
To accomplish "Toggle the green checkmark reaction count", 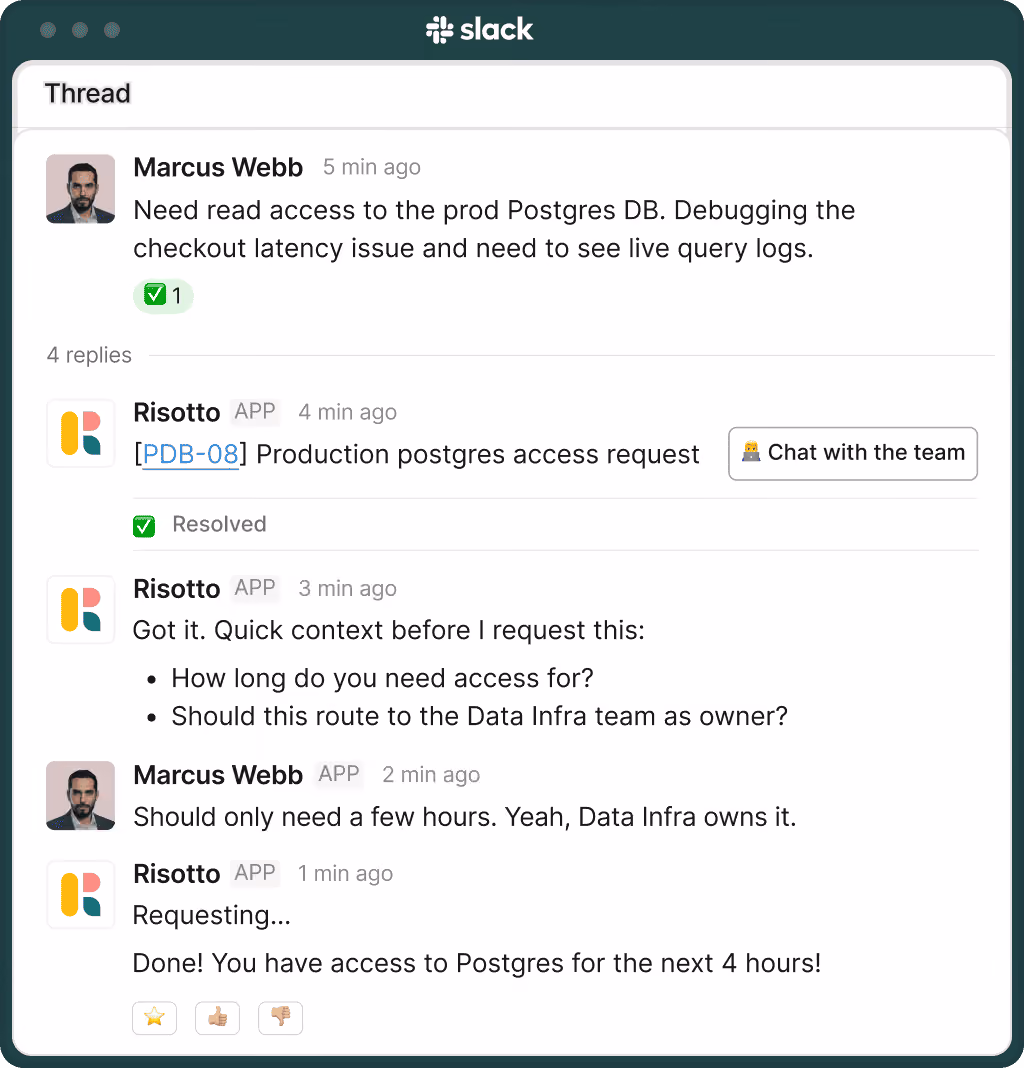I will 164,296.
